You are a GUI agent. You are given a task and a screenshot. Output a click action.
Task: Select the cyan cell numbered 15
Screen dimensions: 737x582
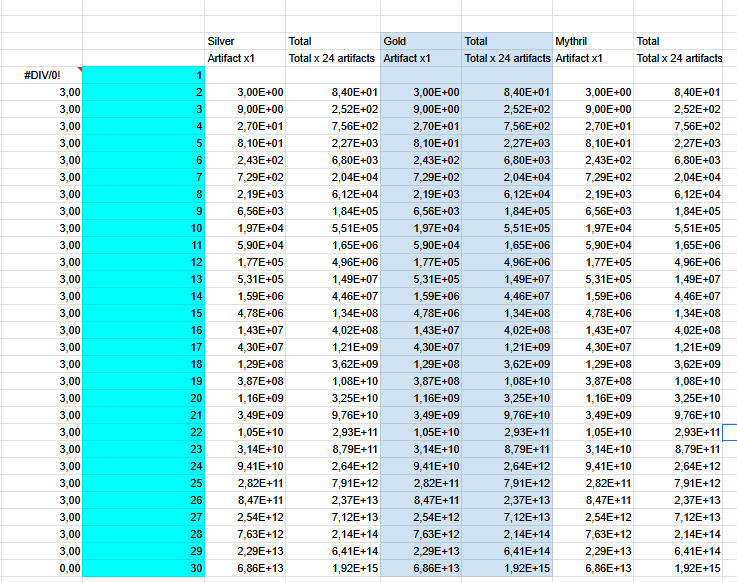(x=143, y=313)
